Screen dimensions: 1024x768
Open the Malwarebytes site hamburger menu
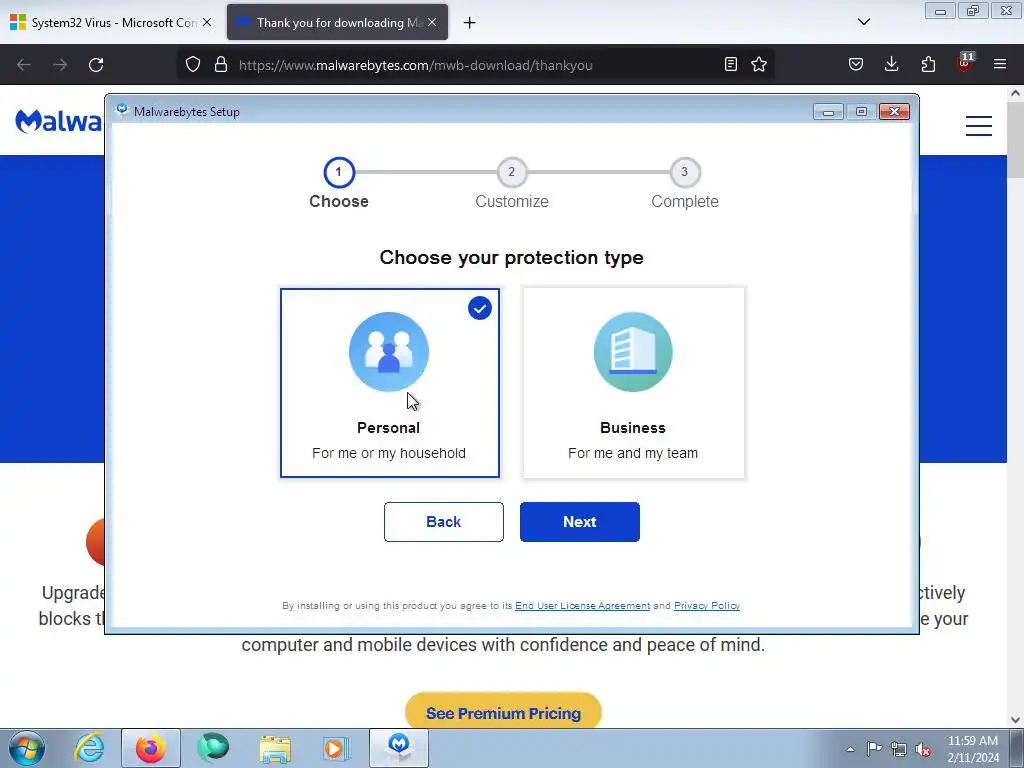(x=979, y=125)
